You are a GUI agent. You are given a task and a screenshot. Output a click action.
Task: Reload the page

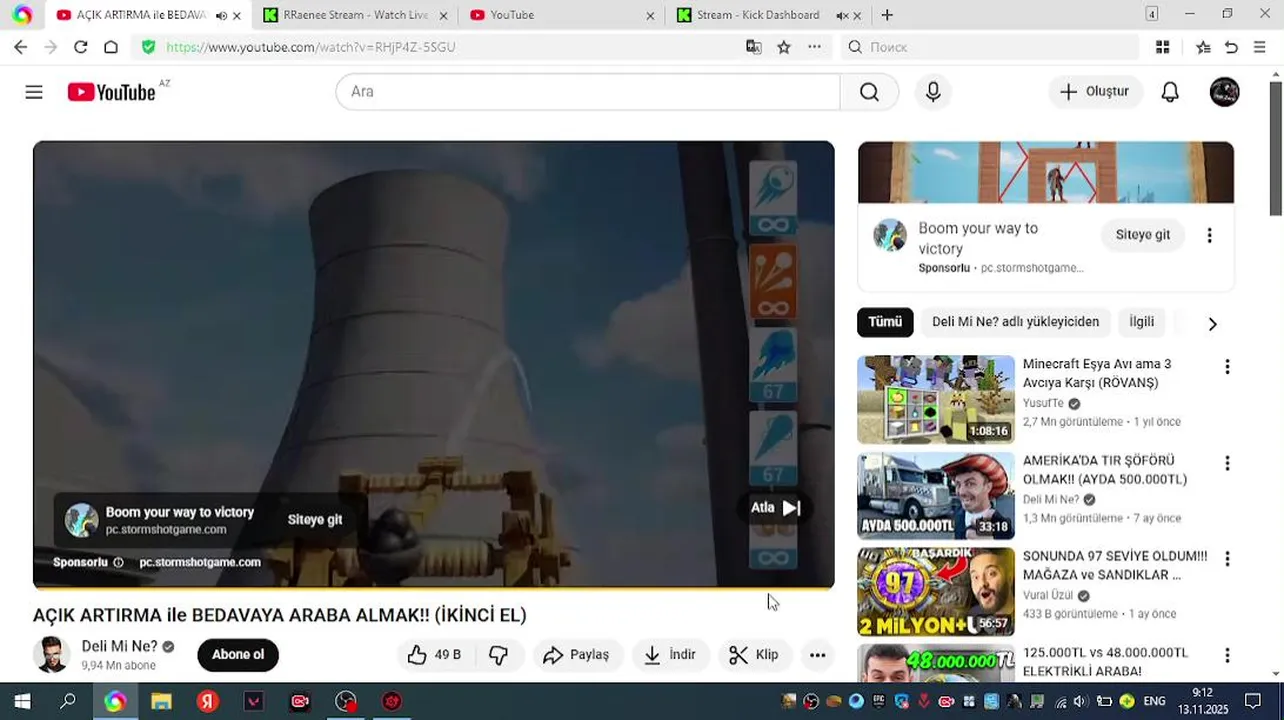[81, 47]
